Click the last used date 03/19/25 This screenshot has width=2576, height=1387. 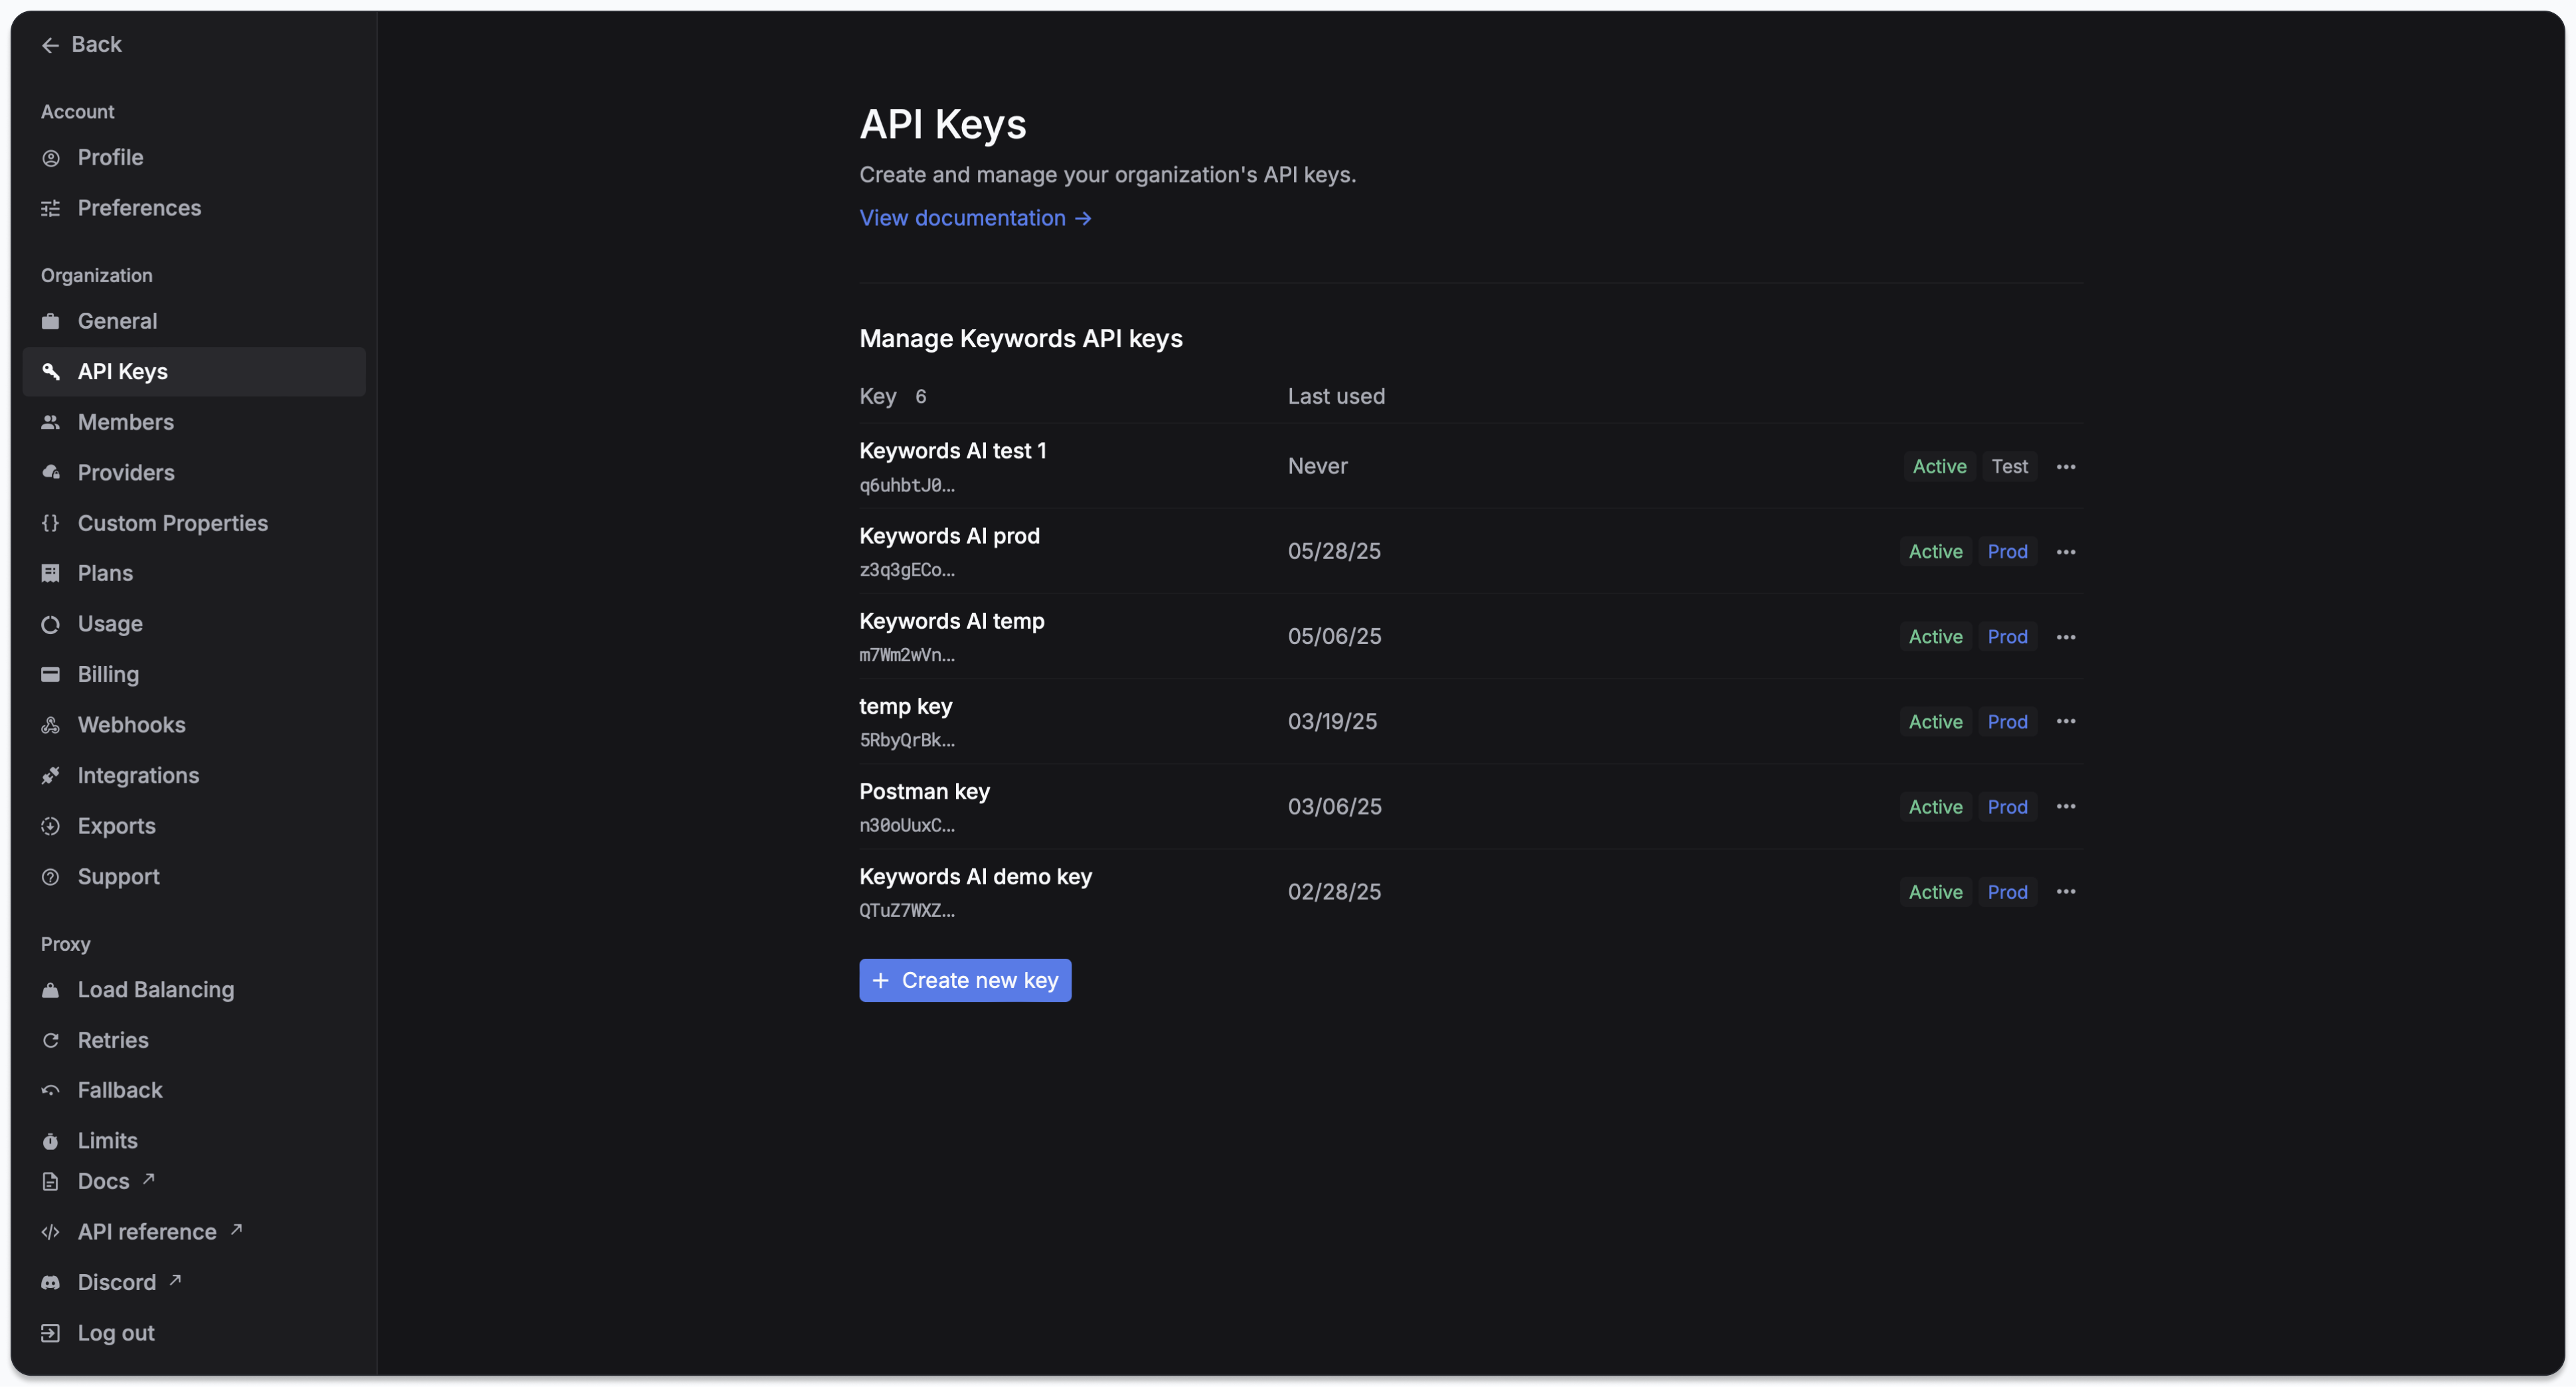click(1332, 722)
